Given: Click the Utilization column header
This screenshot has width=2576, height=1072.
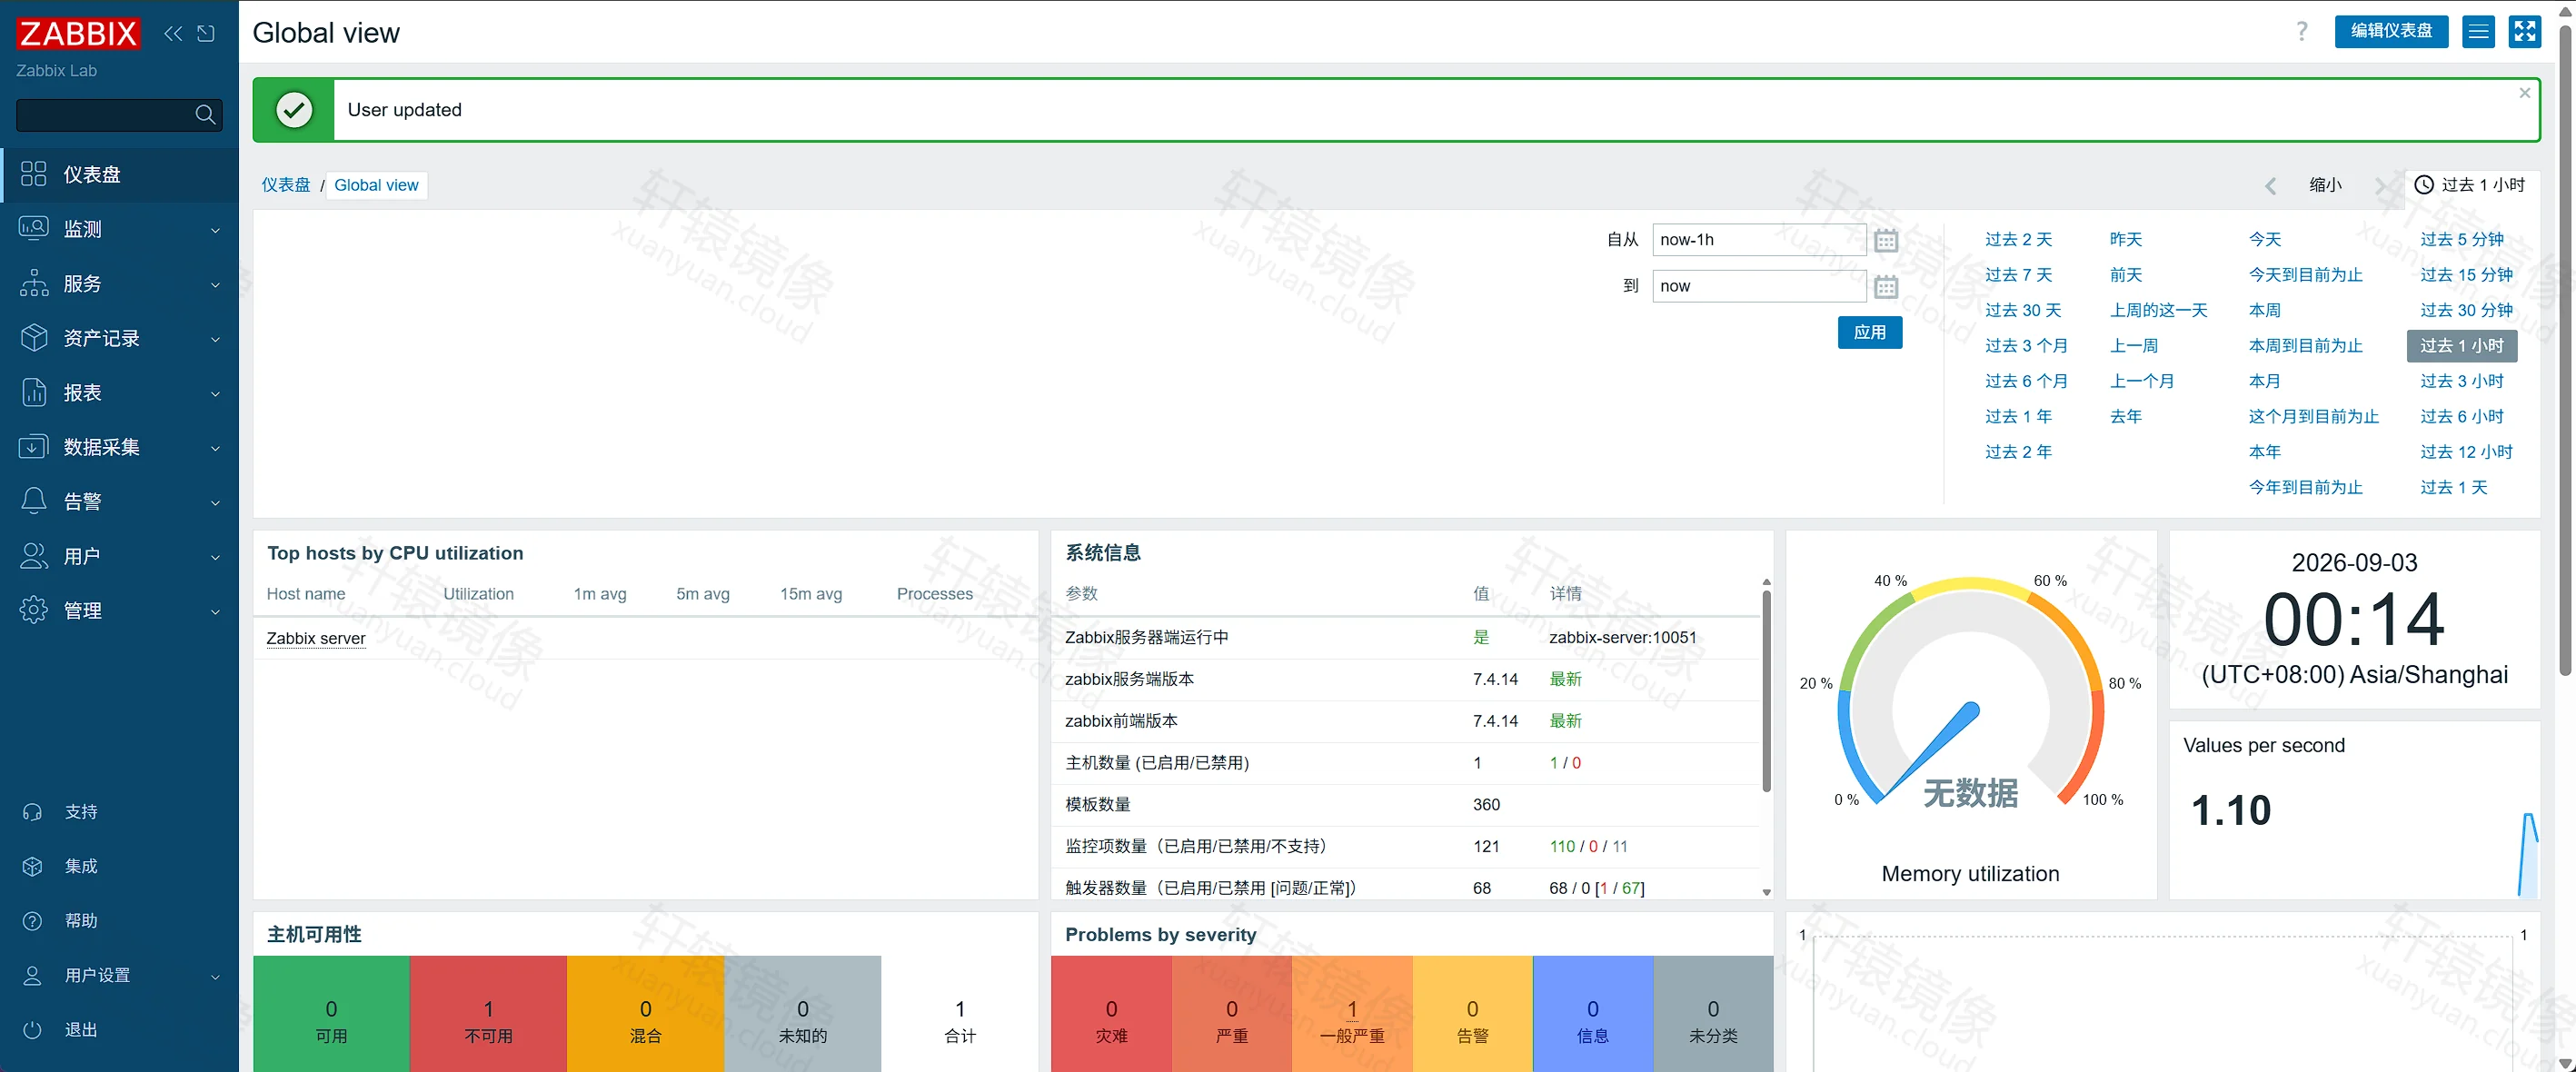Looking at the screenshot, I should pos(478,594).
